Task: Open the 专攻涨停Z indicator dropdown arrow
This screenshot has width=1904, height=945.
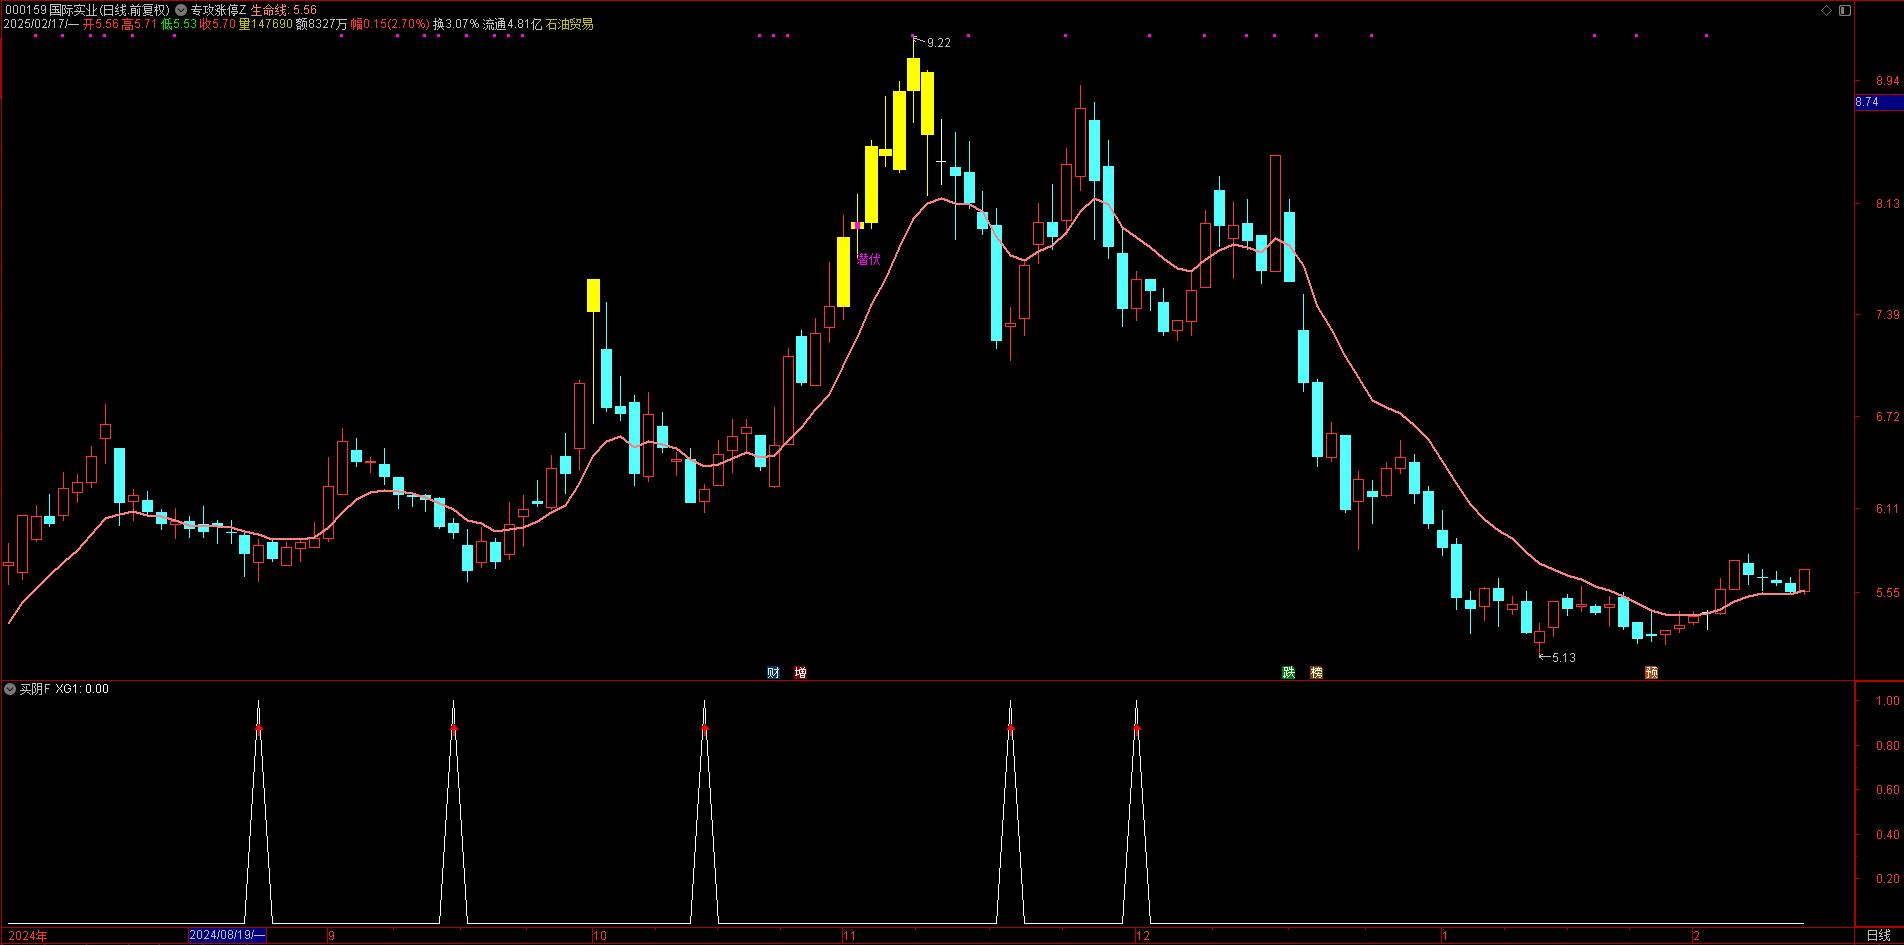Action: (x=181, y=10)
